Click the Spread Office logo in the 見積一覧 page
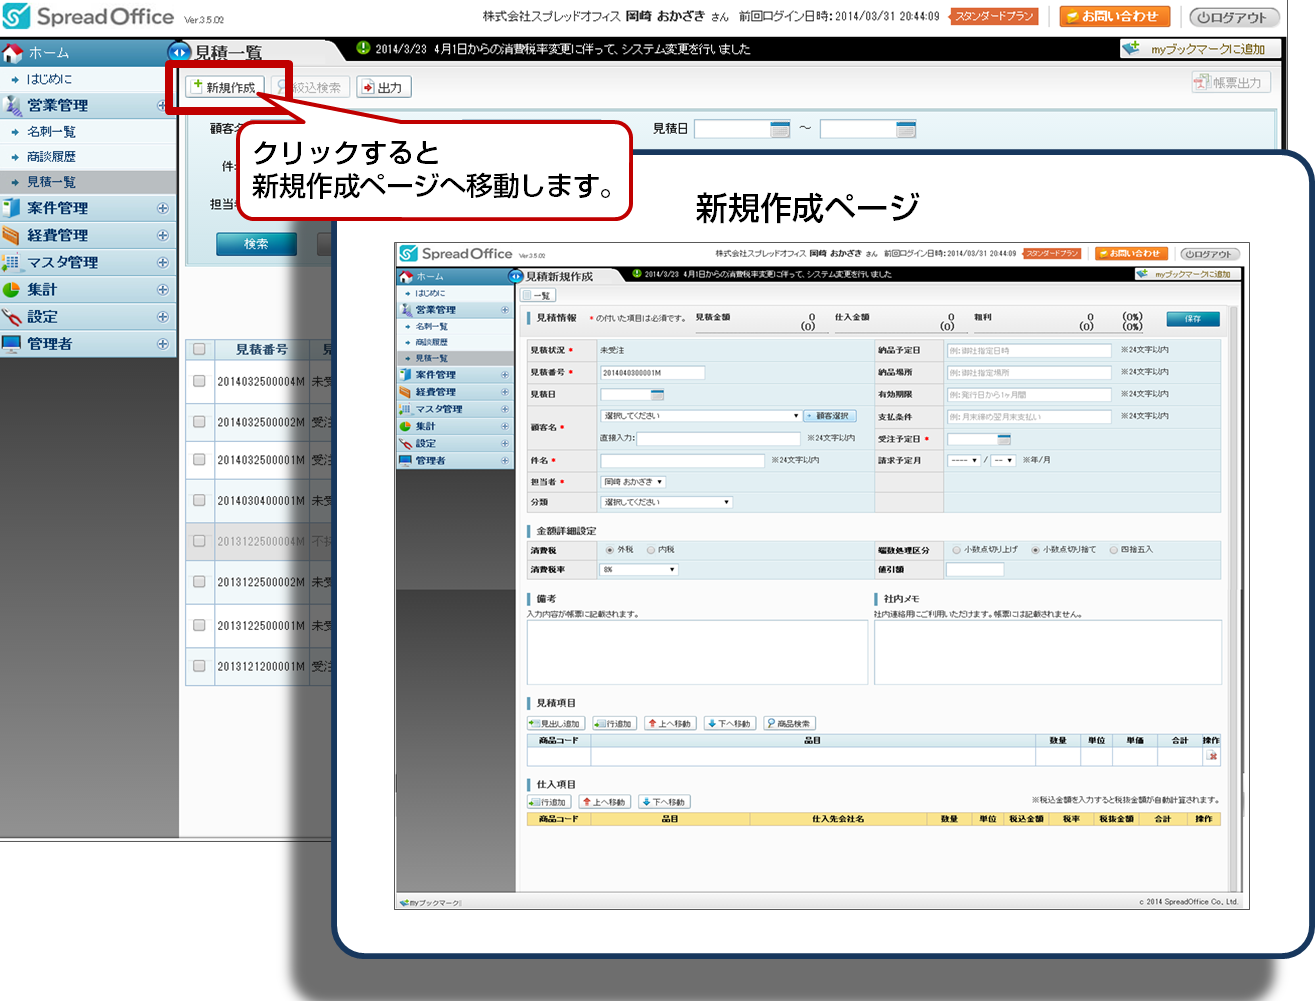The image size is (1315, 1001). point(88,17)
